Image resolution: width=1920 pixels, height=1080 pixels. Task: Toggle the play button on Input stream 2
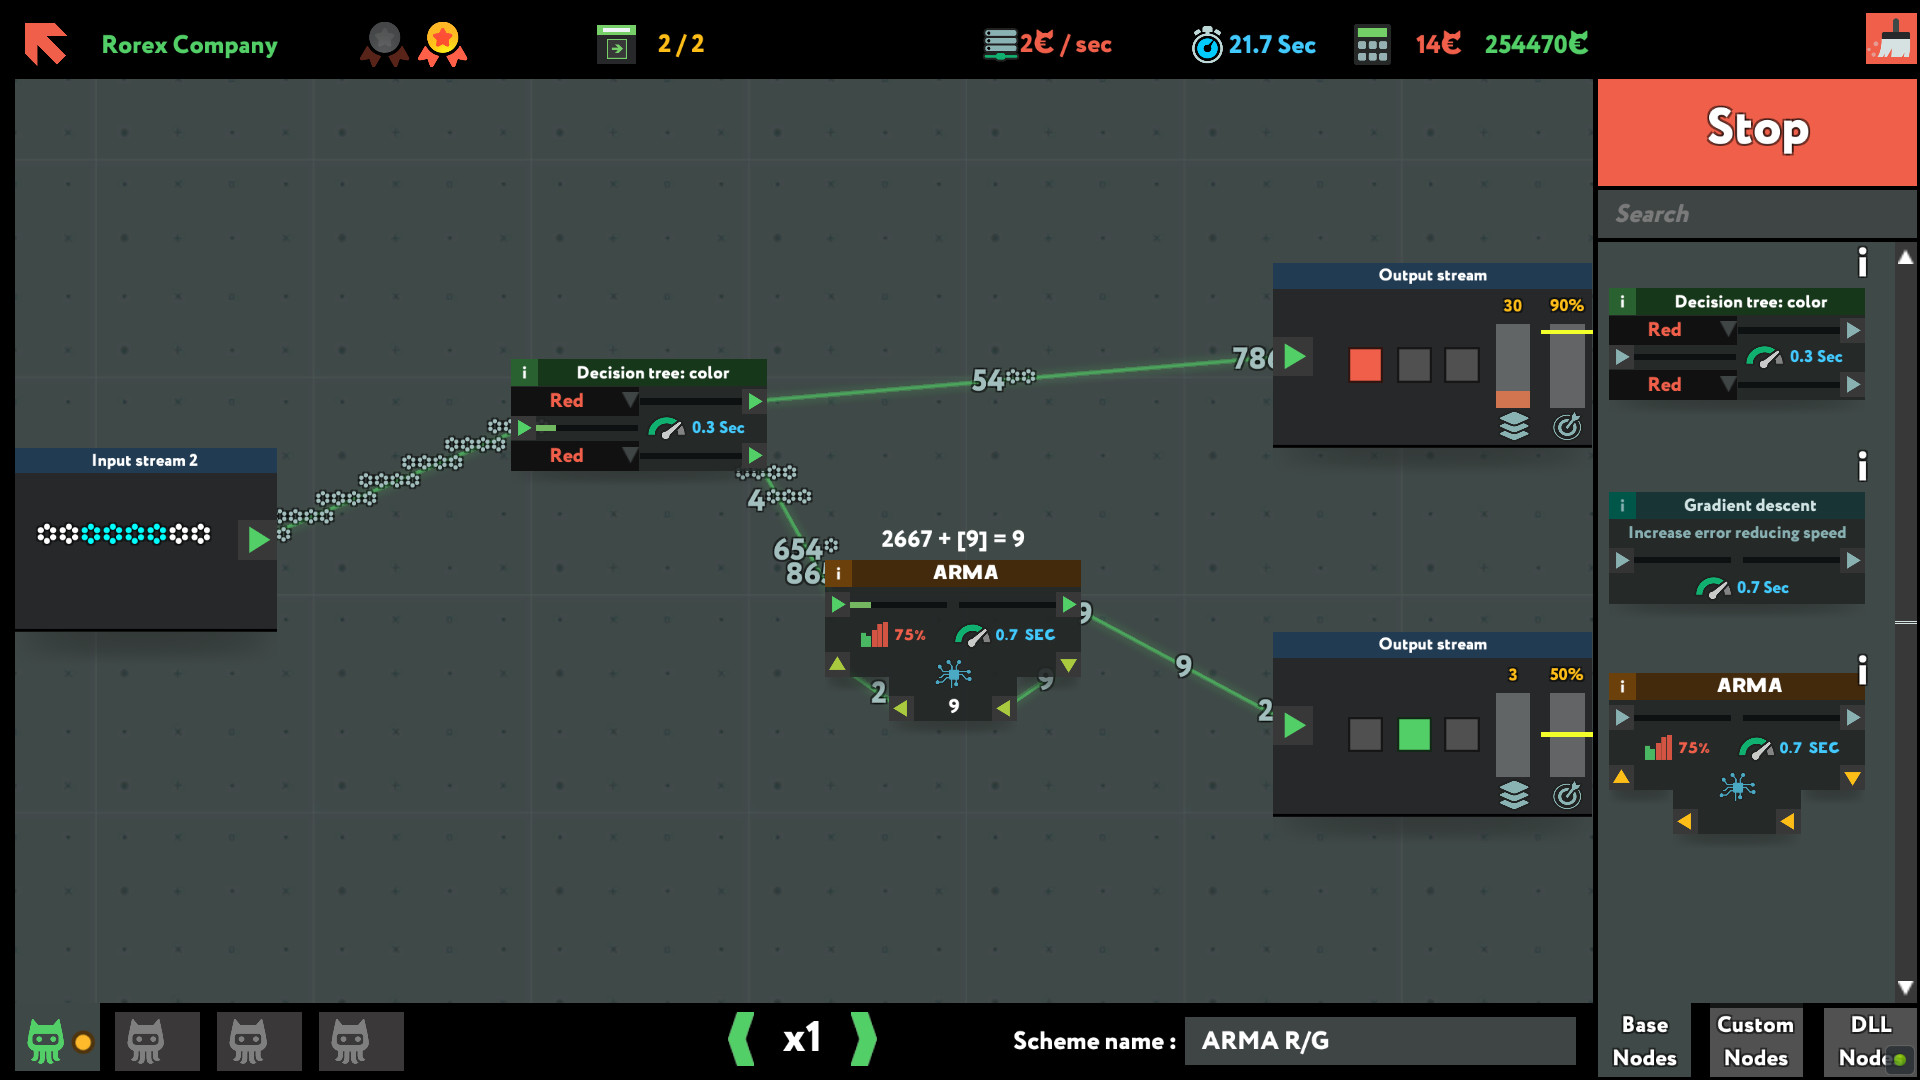258,537
